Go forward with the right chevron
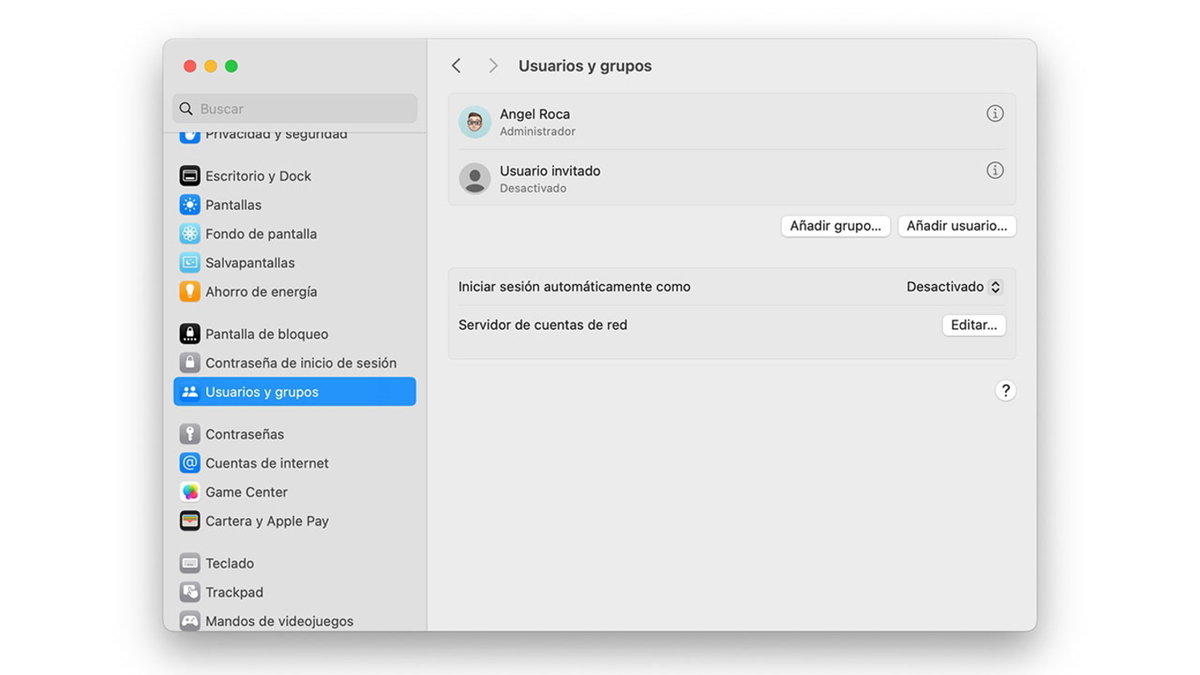The width and height of the screenshot is (1200, 675). pyautogui.click(x=493, y=66)
